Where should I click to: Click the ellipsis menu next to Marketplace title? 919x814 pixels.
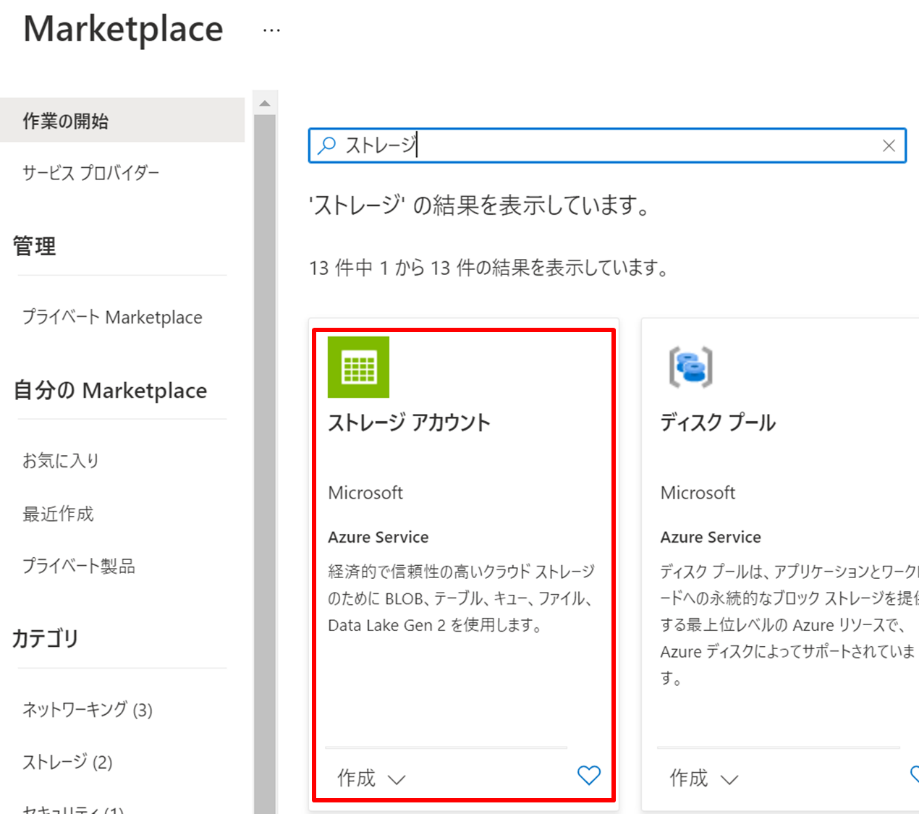click(x=271, y=30)
